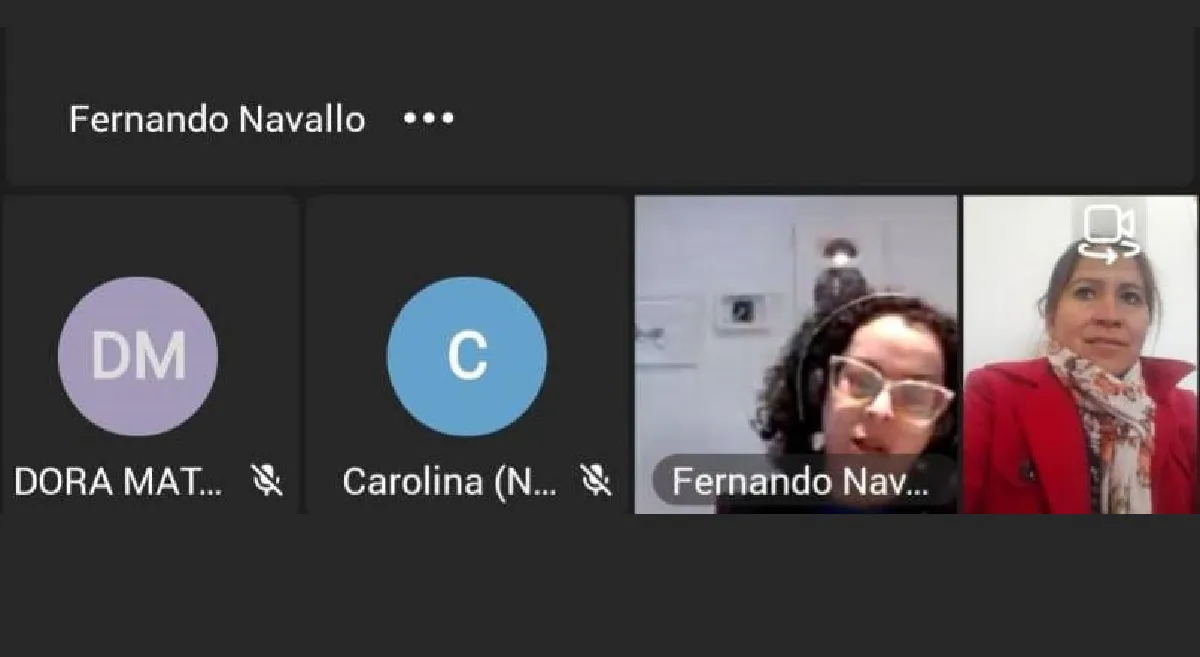Click the DORA MAT... participant name

[x=119, y=482]
